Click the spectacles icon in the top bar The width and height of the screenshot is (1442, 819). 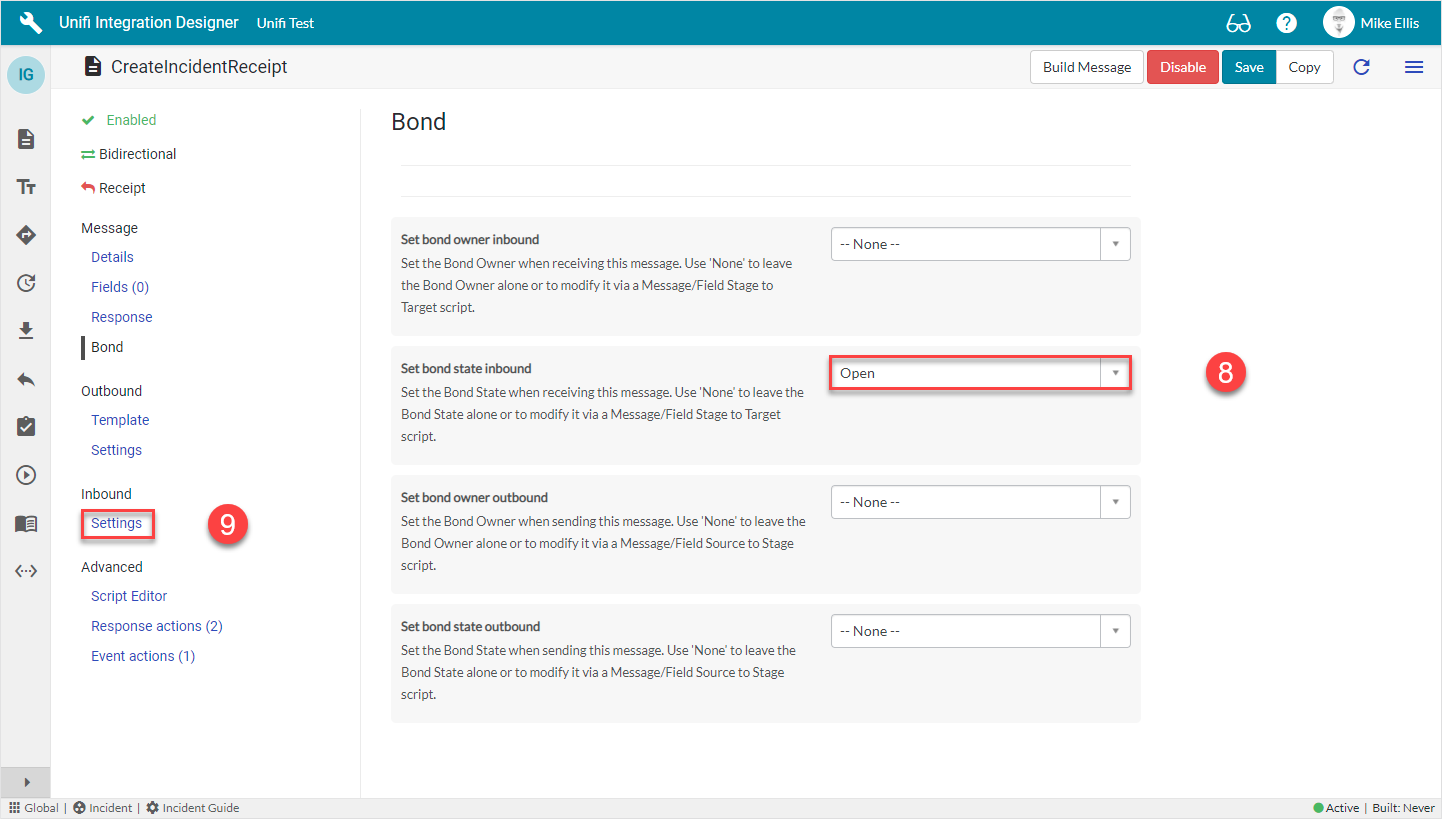coord(1239,22)
